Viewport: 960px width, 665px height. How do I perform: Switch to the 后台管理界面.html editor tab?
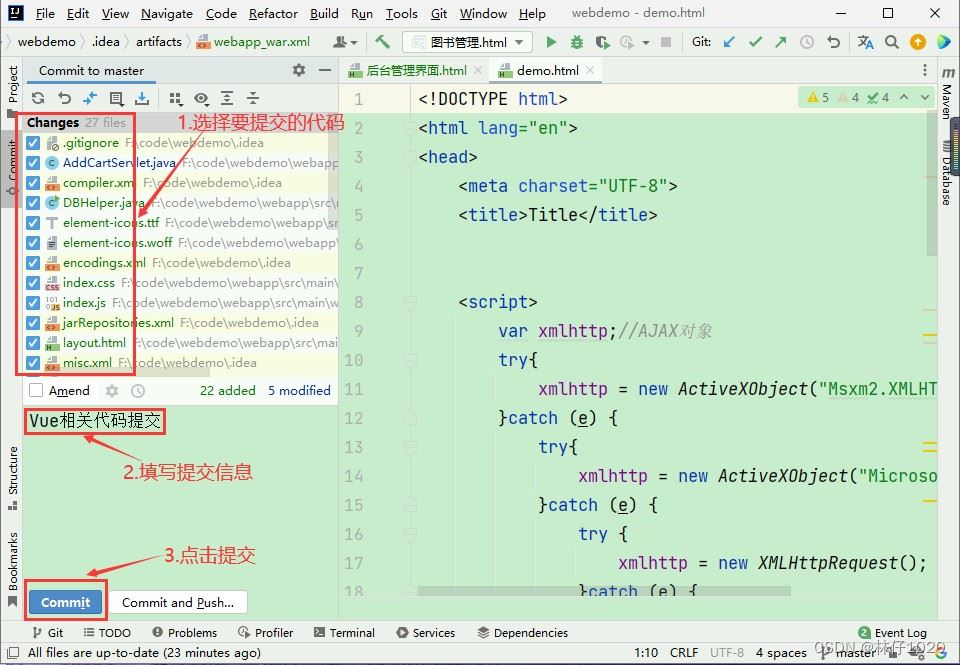416,71
